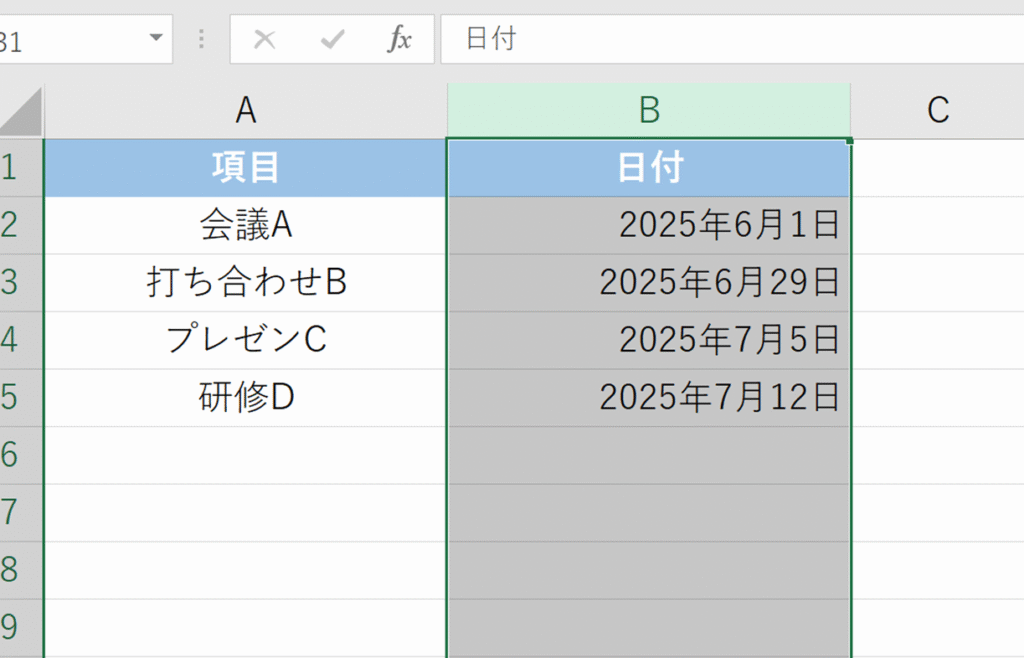Click the 2025年6月29日 date cell
The image size is (1024, 658).
649,283
